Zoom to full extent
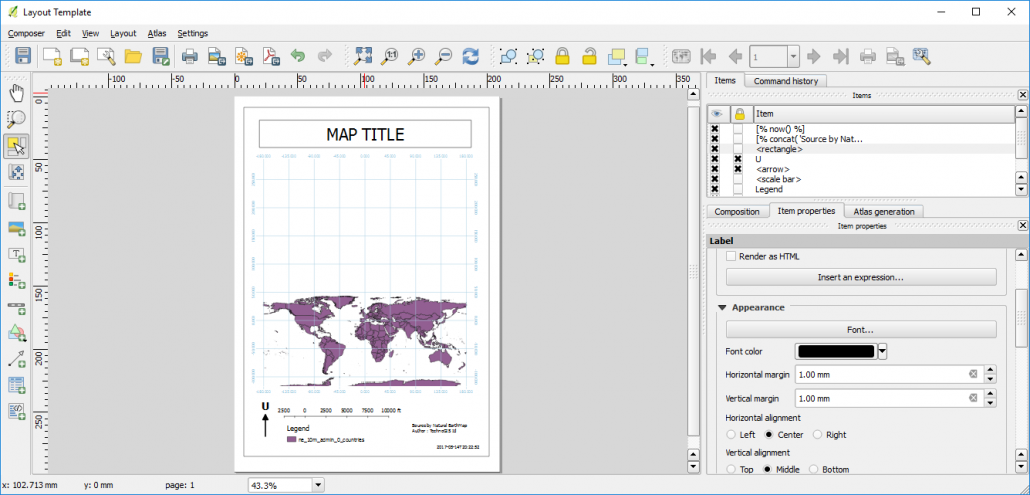 [x=363, y=56]
